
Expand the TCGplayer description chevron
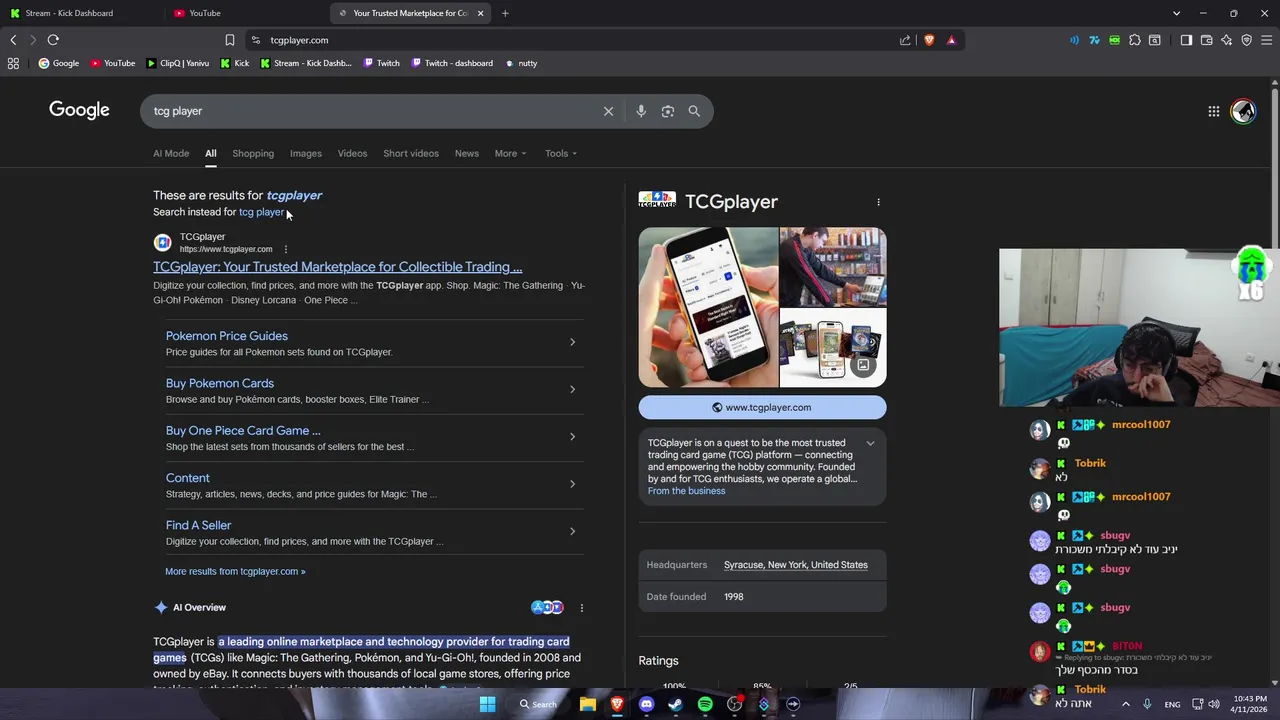click(870, 443)
